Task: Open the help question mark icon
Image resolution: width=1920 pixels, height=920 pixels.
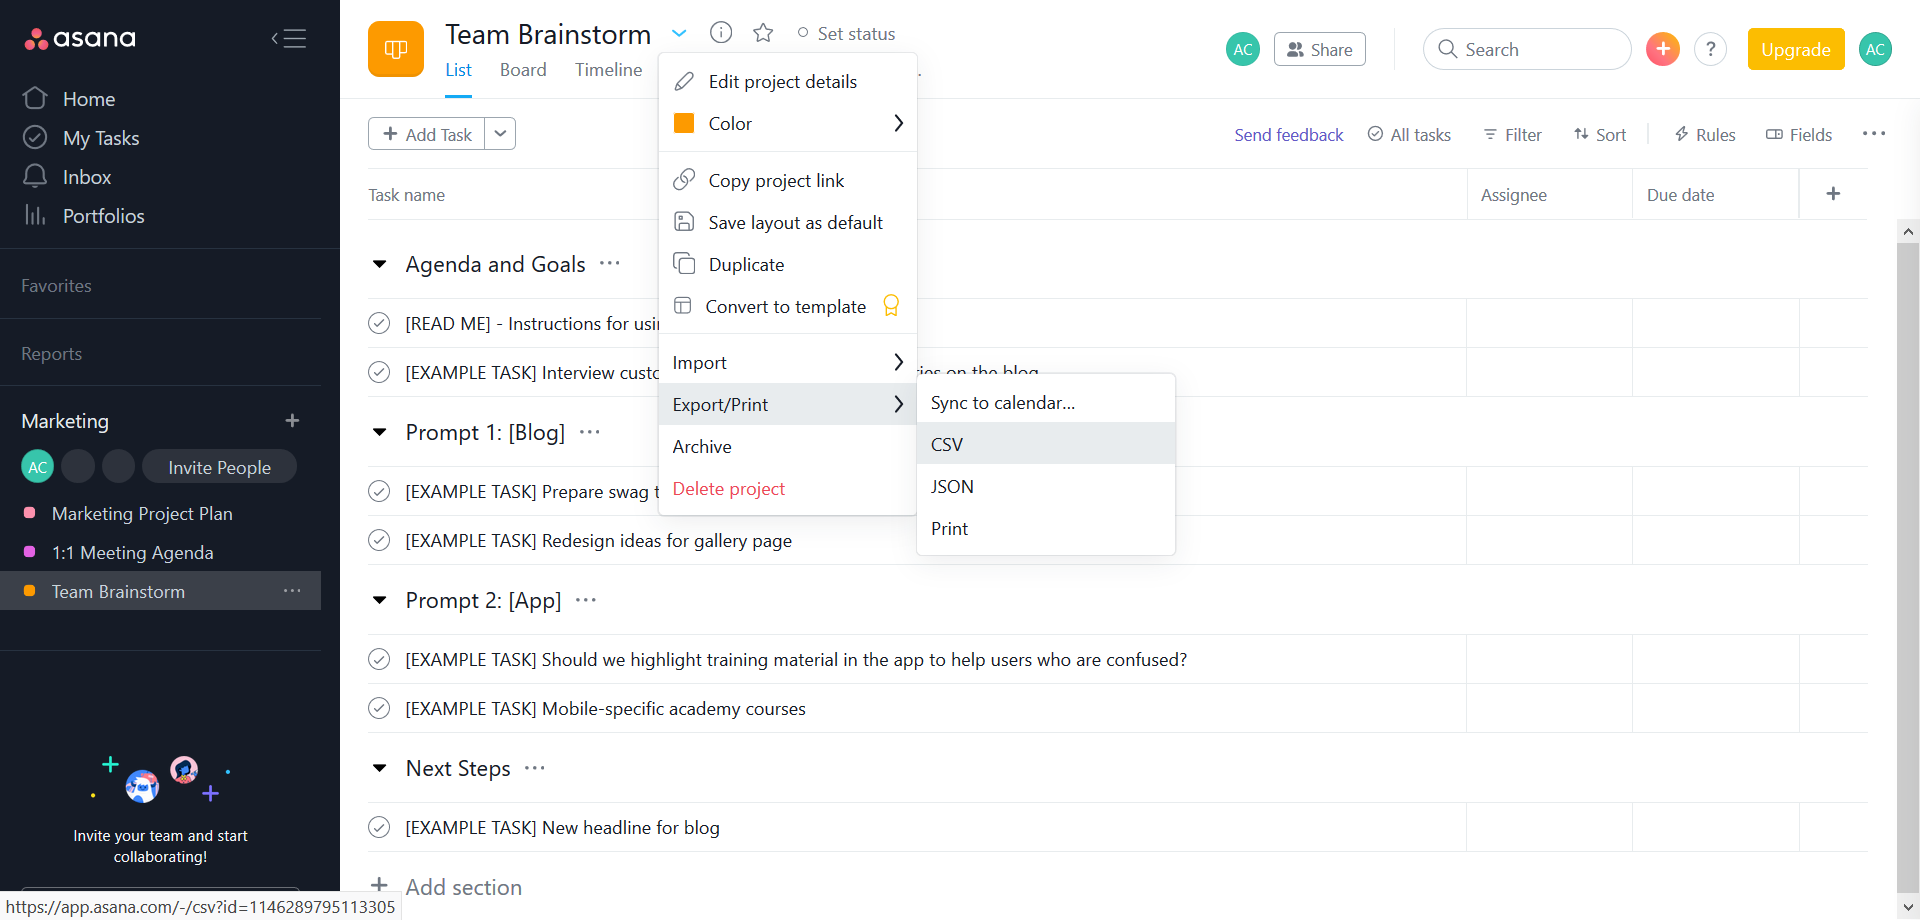Action: (1710, 49)
